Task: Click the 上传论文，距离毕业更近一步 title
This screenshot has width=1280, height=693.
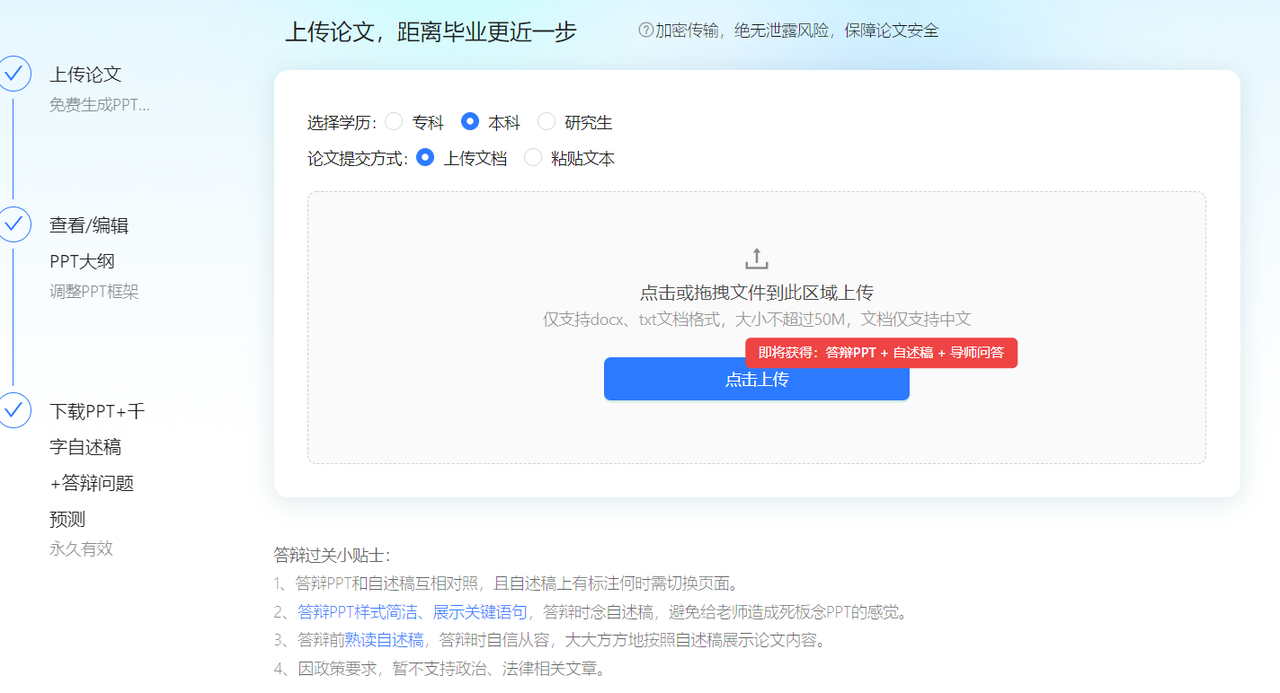Action: tap(431, 31)
